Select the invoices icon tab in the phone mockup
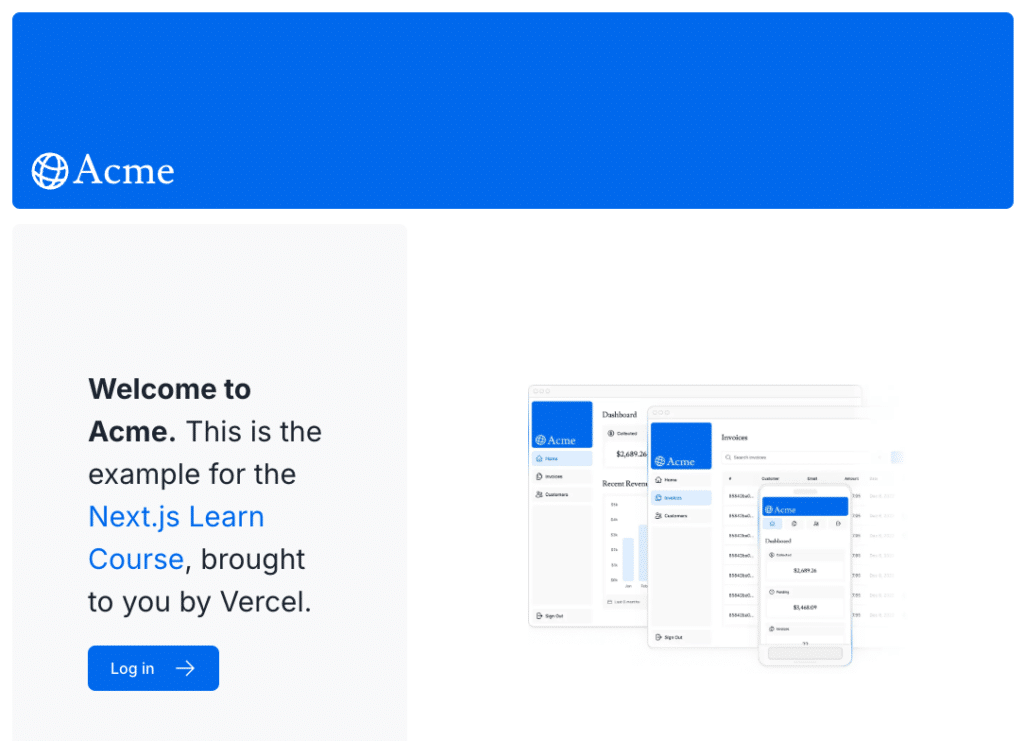 794,523
